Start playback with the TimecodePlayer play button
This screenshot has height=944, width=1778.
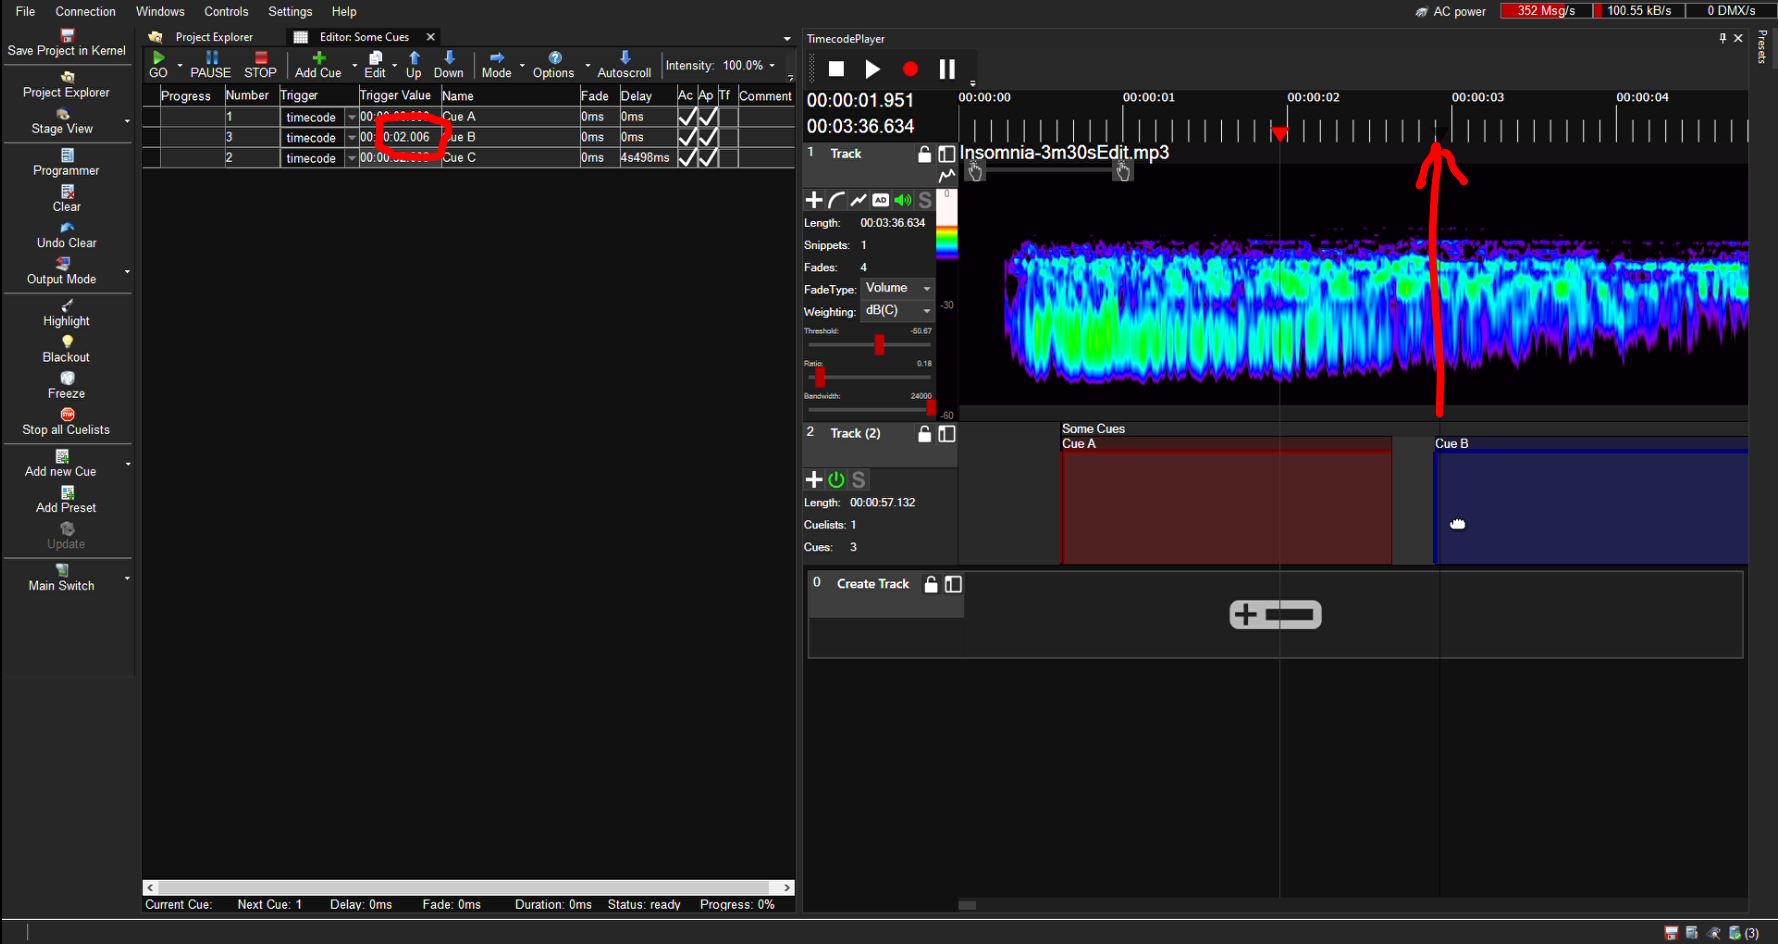pyautogui.click(x=872, y=69)
